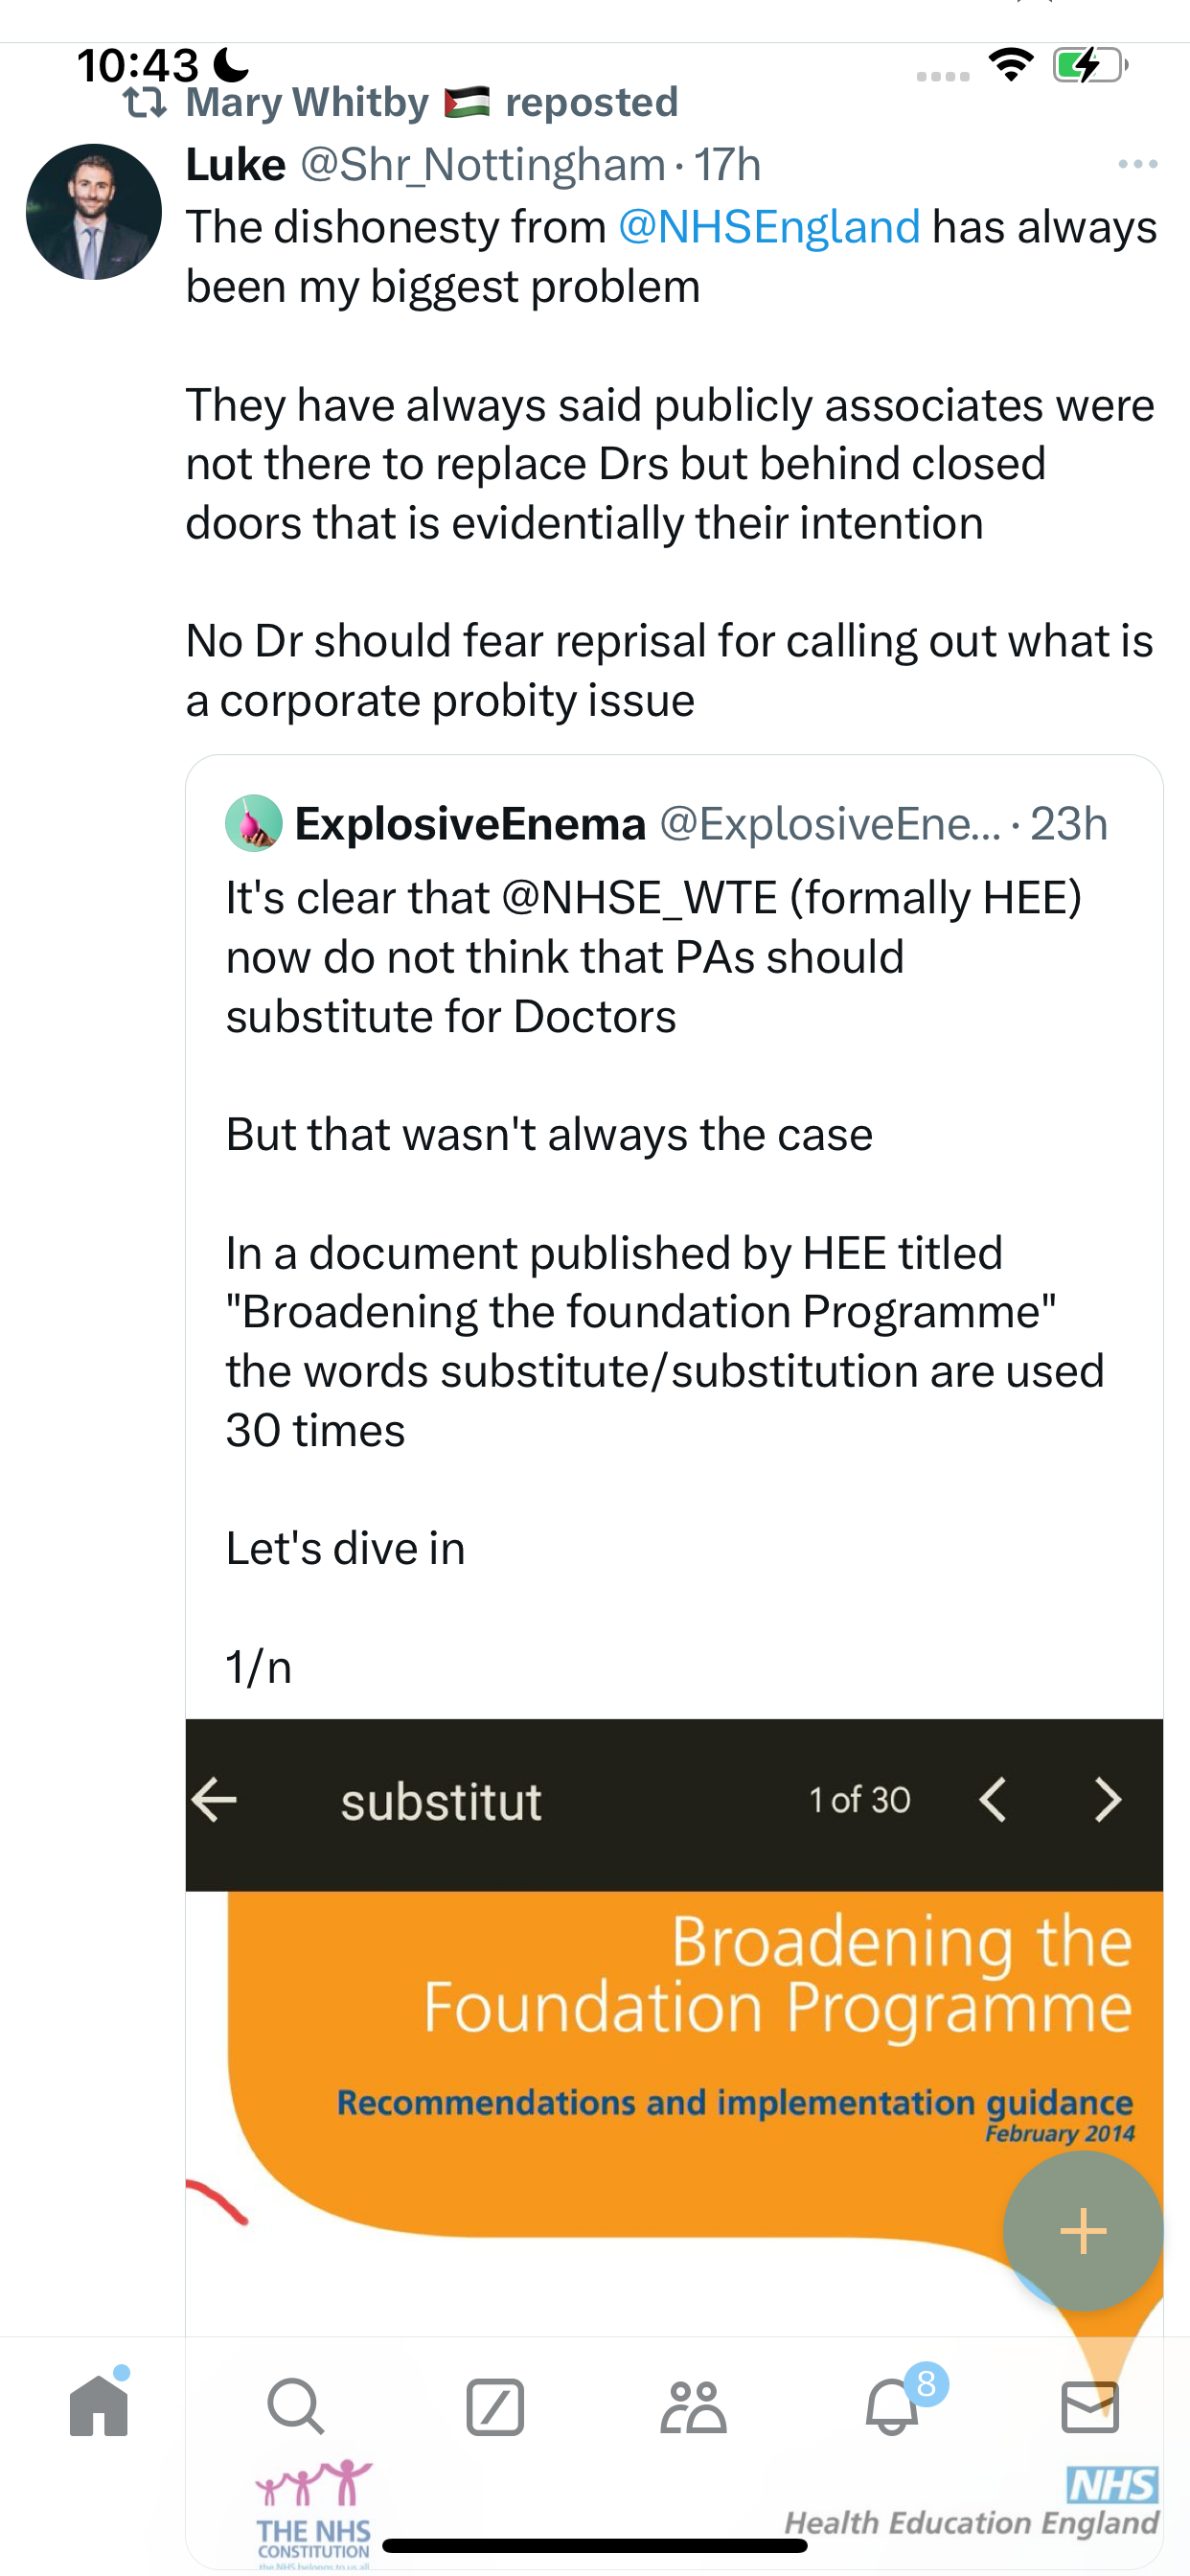
Task: Tap Mary Whitby reposted label
Action: point(432,102)
